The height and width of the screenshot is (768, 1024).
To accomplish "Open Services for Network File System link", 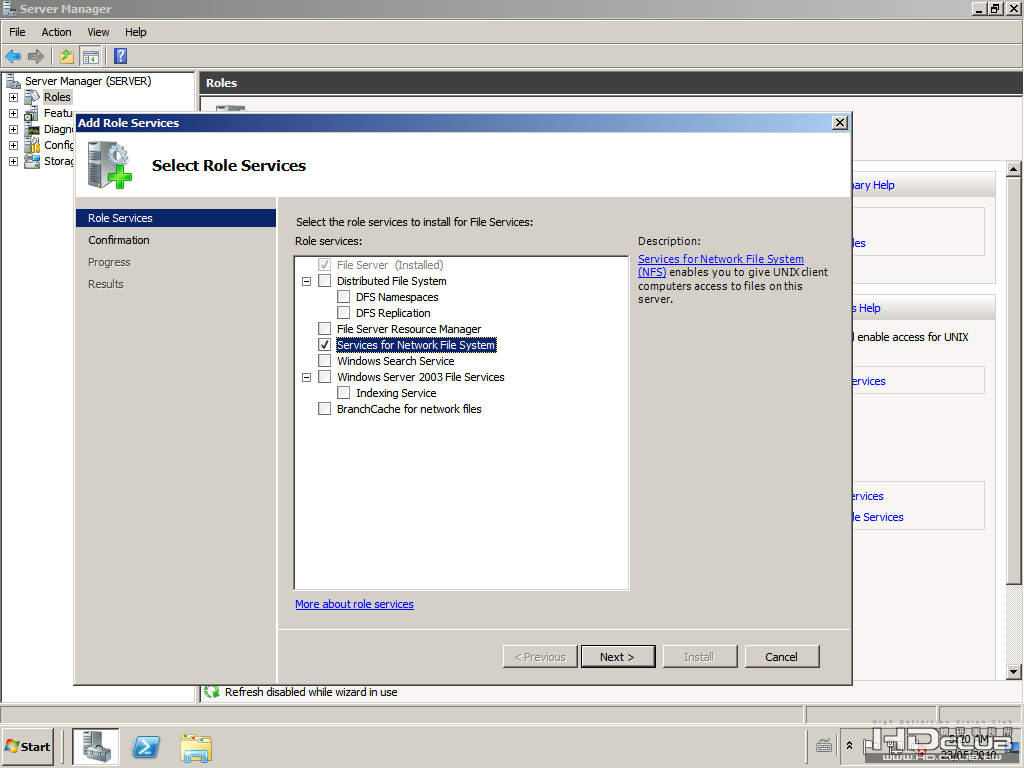I will (721, 265).
